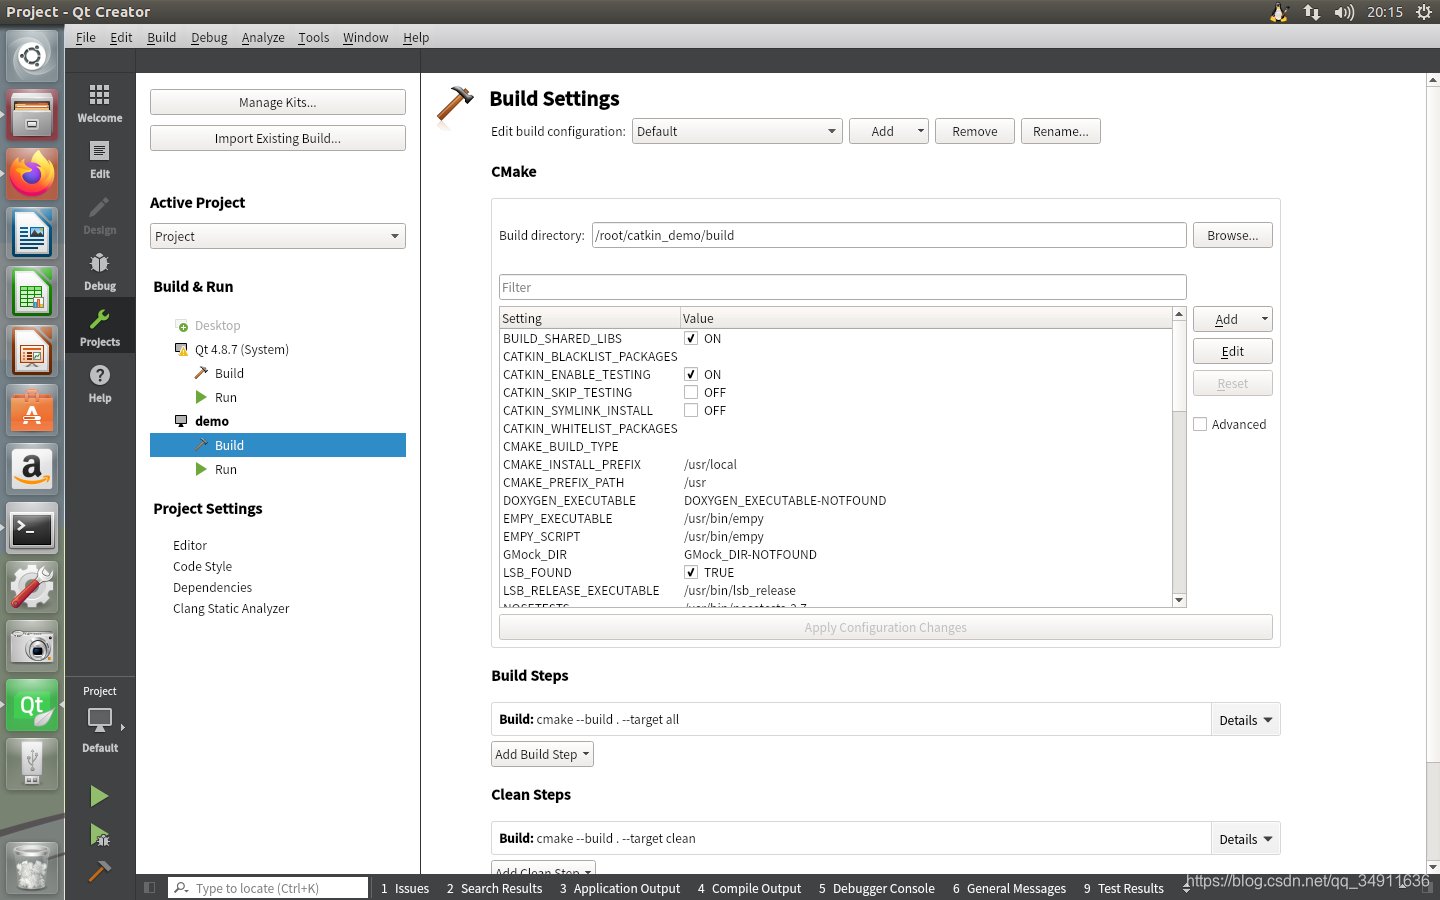
Task: Enable CATKIN_SKIP_TESTING checkbox
Action: coord(691,392)
